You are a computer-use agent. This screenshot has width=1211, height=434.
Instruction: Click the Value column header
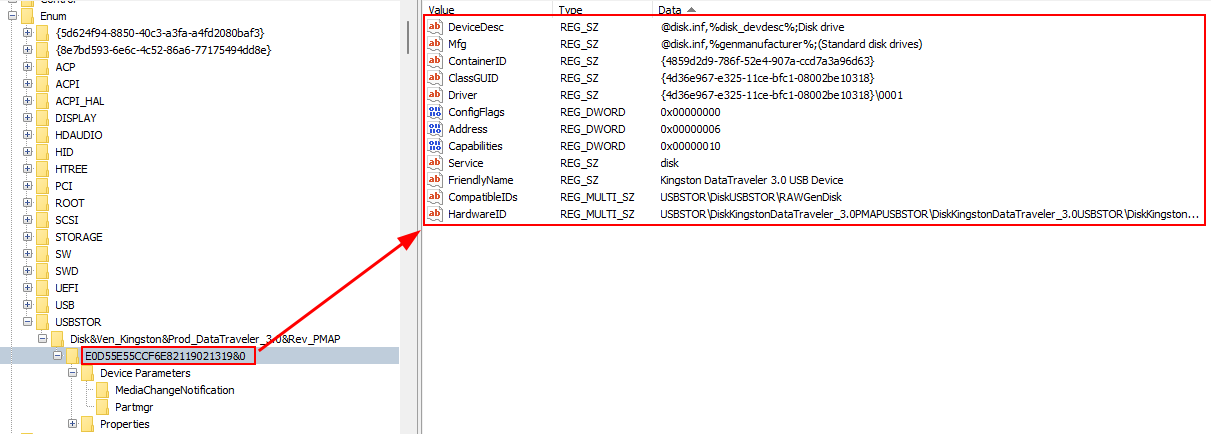(441, 9)
